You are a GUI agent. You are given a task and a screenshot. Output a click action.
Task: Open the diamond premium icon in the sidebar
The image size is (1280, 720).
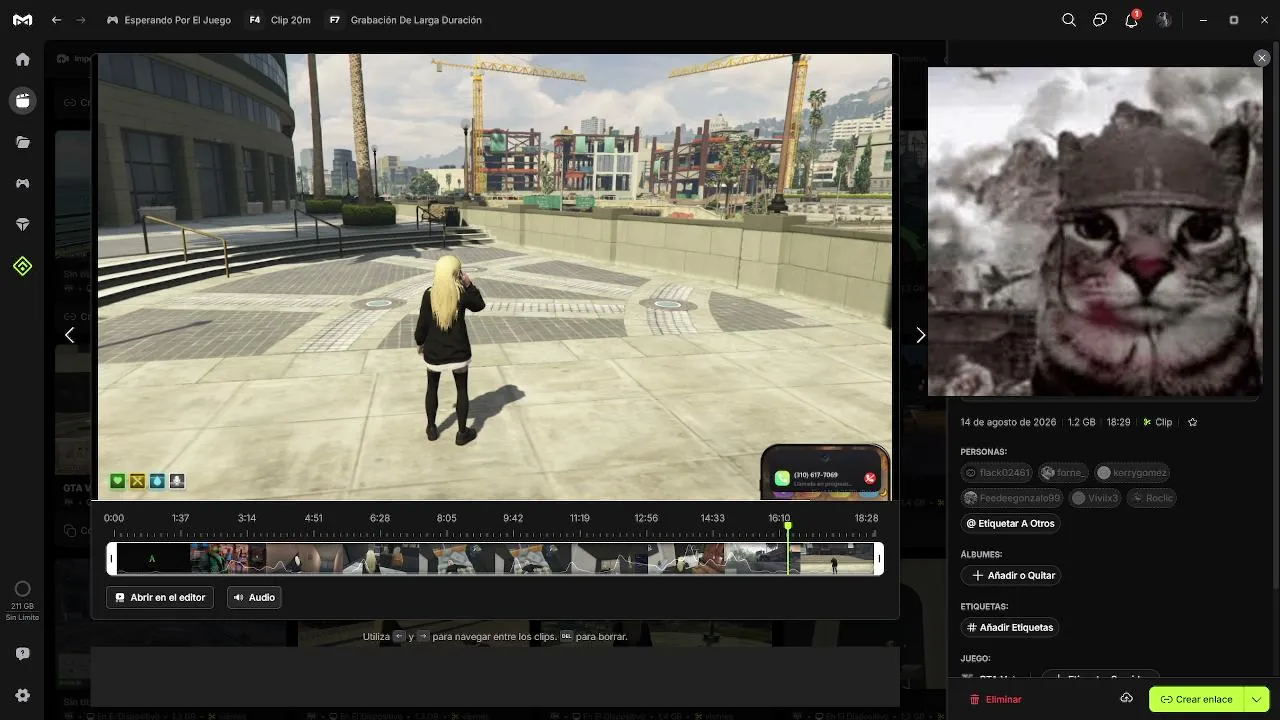22,225
